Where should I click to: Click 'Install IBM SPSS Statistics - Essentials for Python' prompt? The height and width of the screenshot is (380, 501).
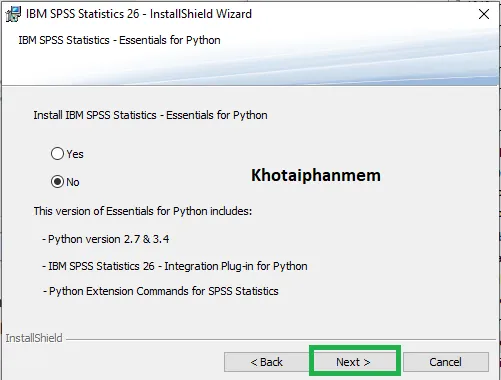[150, 115]
